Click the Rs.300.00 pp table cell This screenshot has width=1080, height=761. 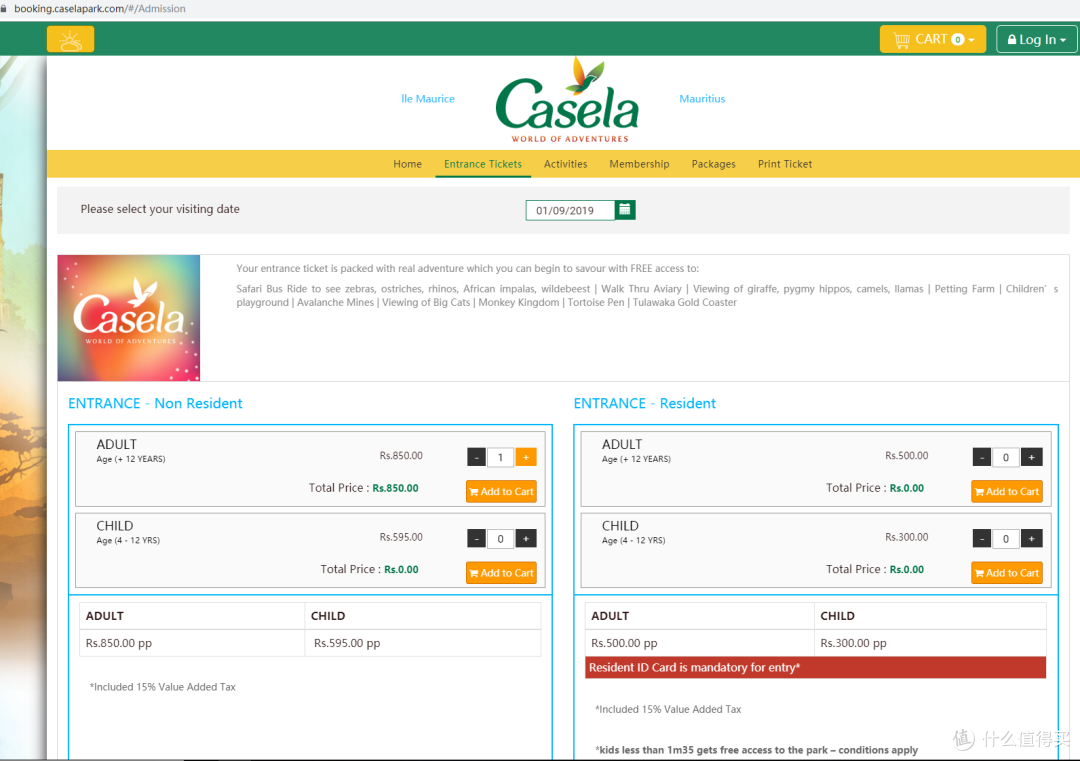931,643
